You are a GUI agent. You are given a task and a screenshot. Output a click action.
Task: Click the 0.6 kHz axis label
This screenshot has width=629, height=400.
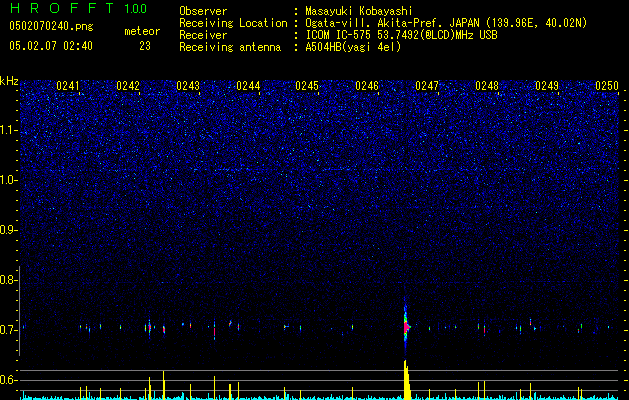click(x=9, y=380)
